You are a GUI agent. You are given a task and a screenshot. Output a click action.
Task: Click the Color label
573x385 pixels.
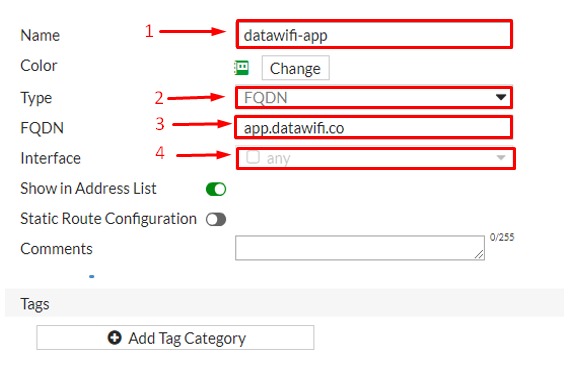[x=39, y=66]
